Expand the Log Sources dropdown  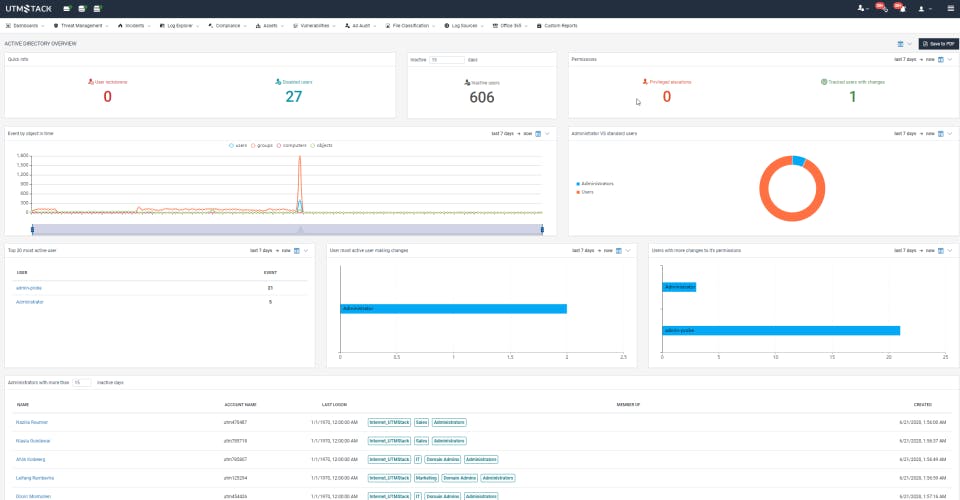465,25
